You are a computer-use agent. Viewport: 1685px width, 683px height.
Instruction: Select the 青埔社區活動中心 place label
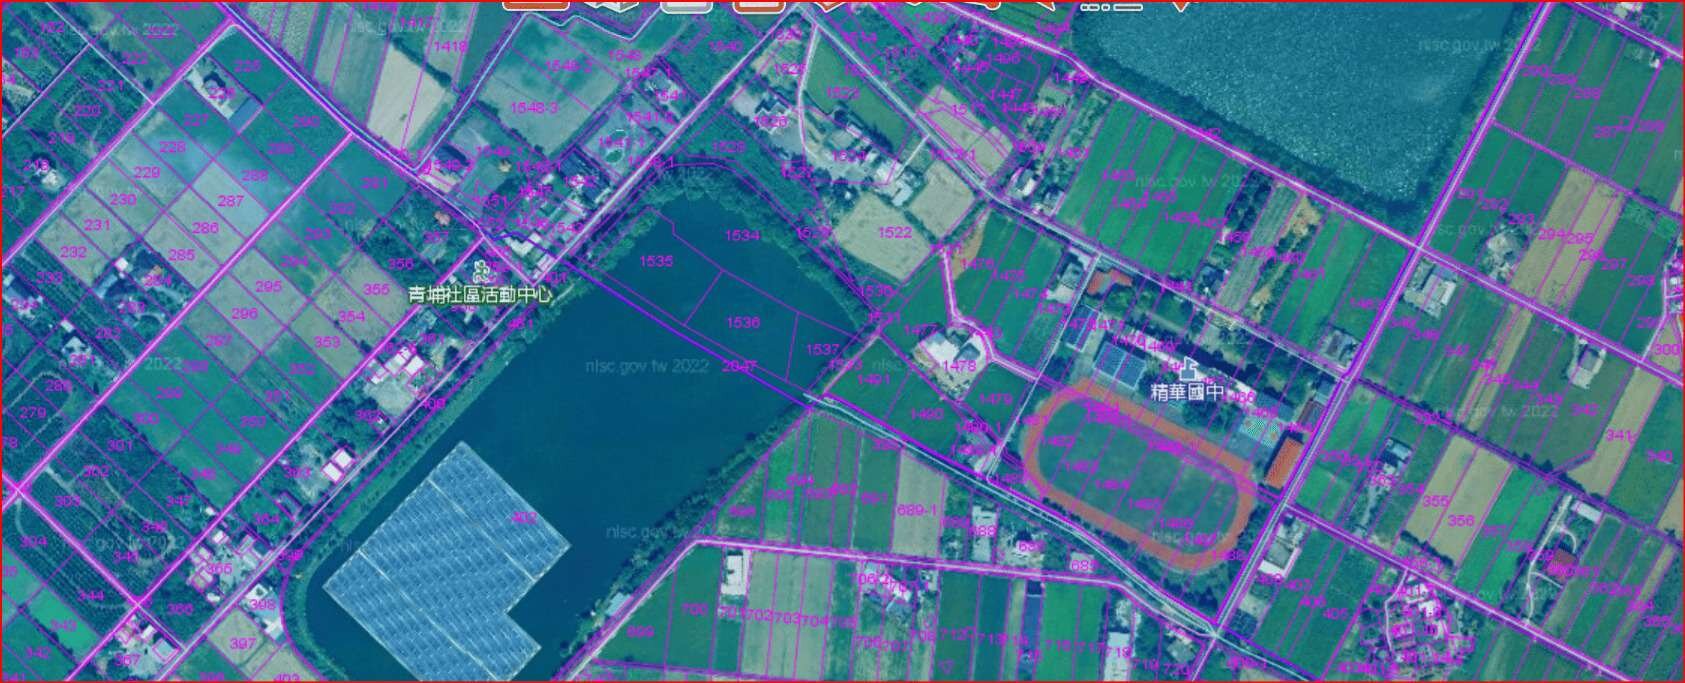point(480,295)
